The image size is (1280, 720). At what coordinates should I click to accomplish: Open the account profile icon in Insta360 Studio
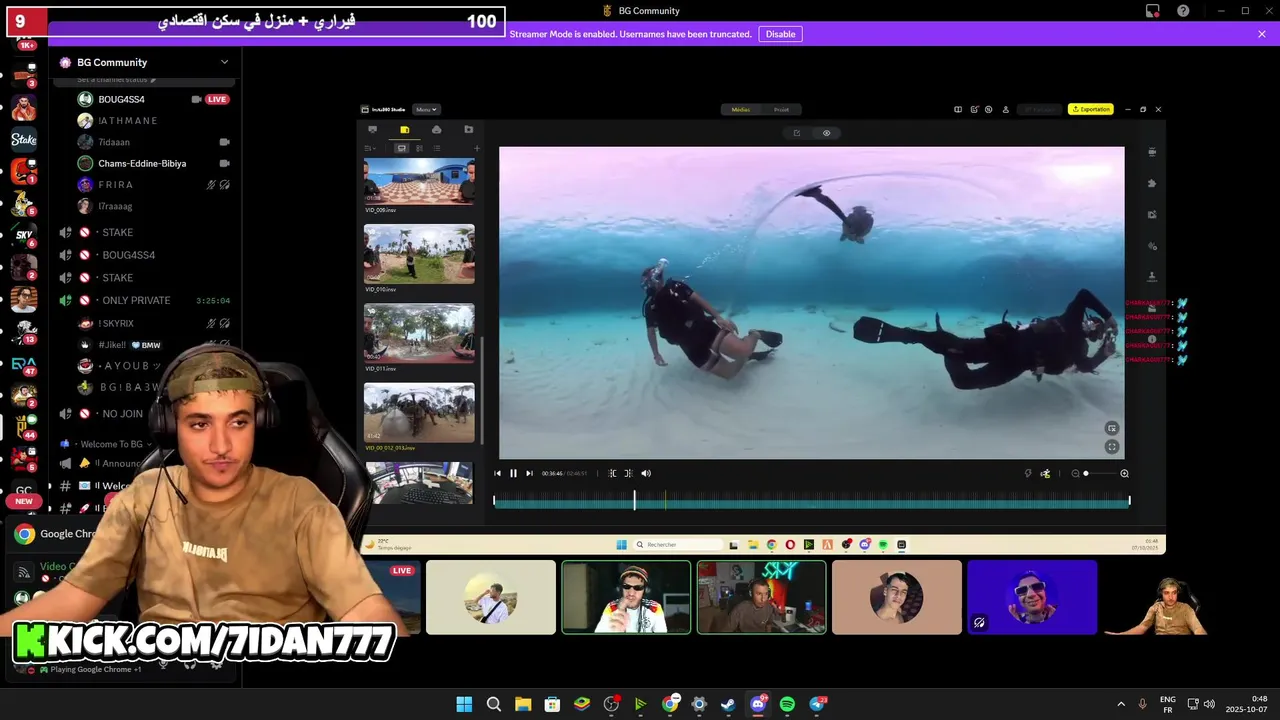1005,109
